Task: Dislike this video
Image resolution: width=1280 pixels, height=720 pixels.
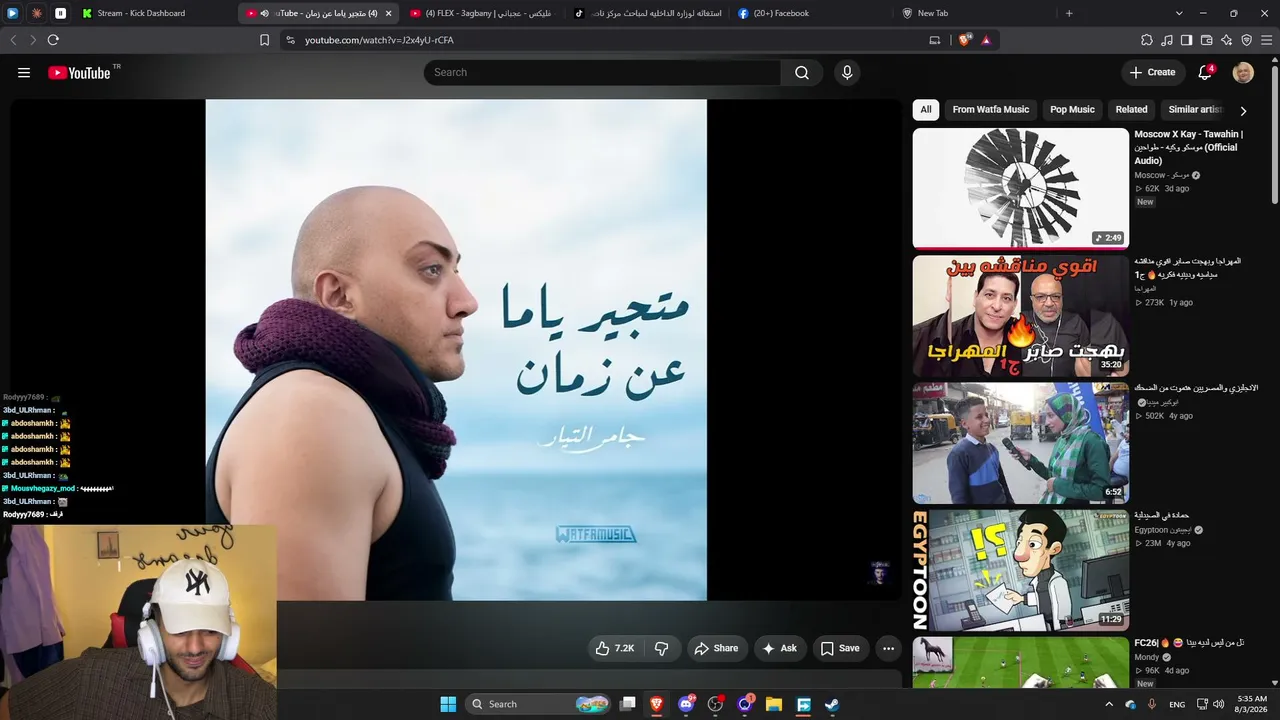Action: [662, 648]
